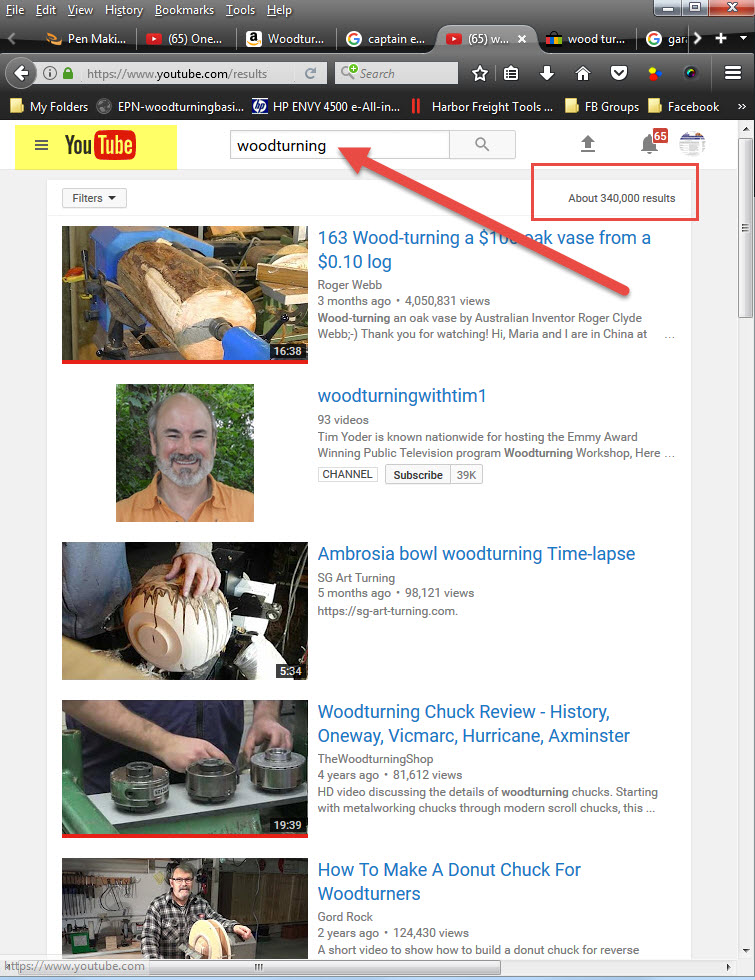Click the YouTube logo
Viewport: 755px width, 980px height.
coord(99,146)
